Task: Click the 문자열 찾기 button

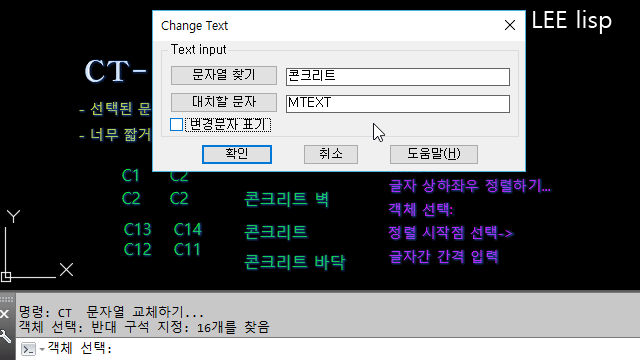Action: coord(224,76)
